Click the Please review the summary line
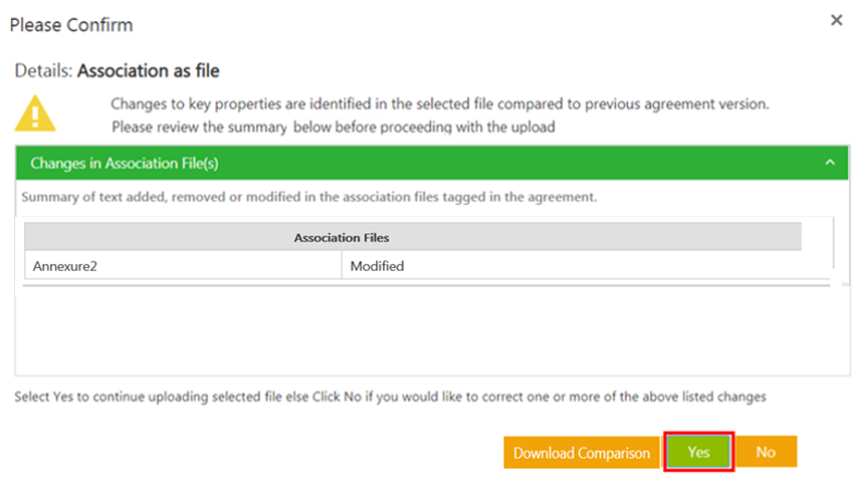 333,127
